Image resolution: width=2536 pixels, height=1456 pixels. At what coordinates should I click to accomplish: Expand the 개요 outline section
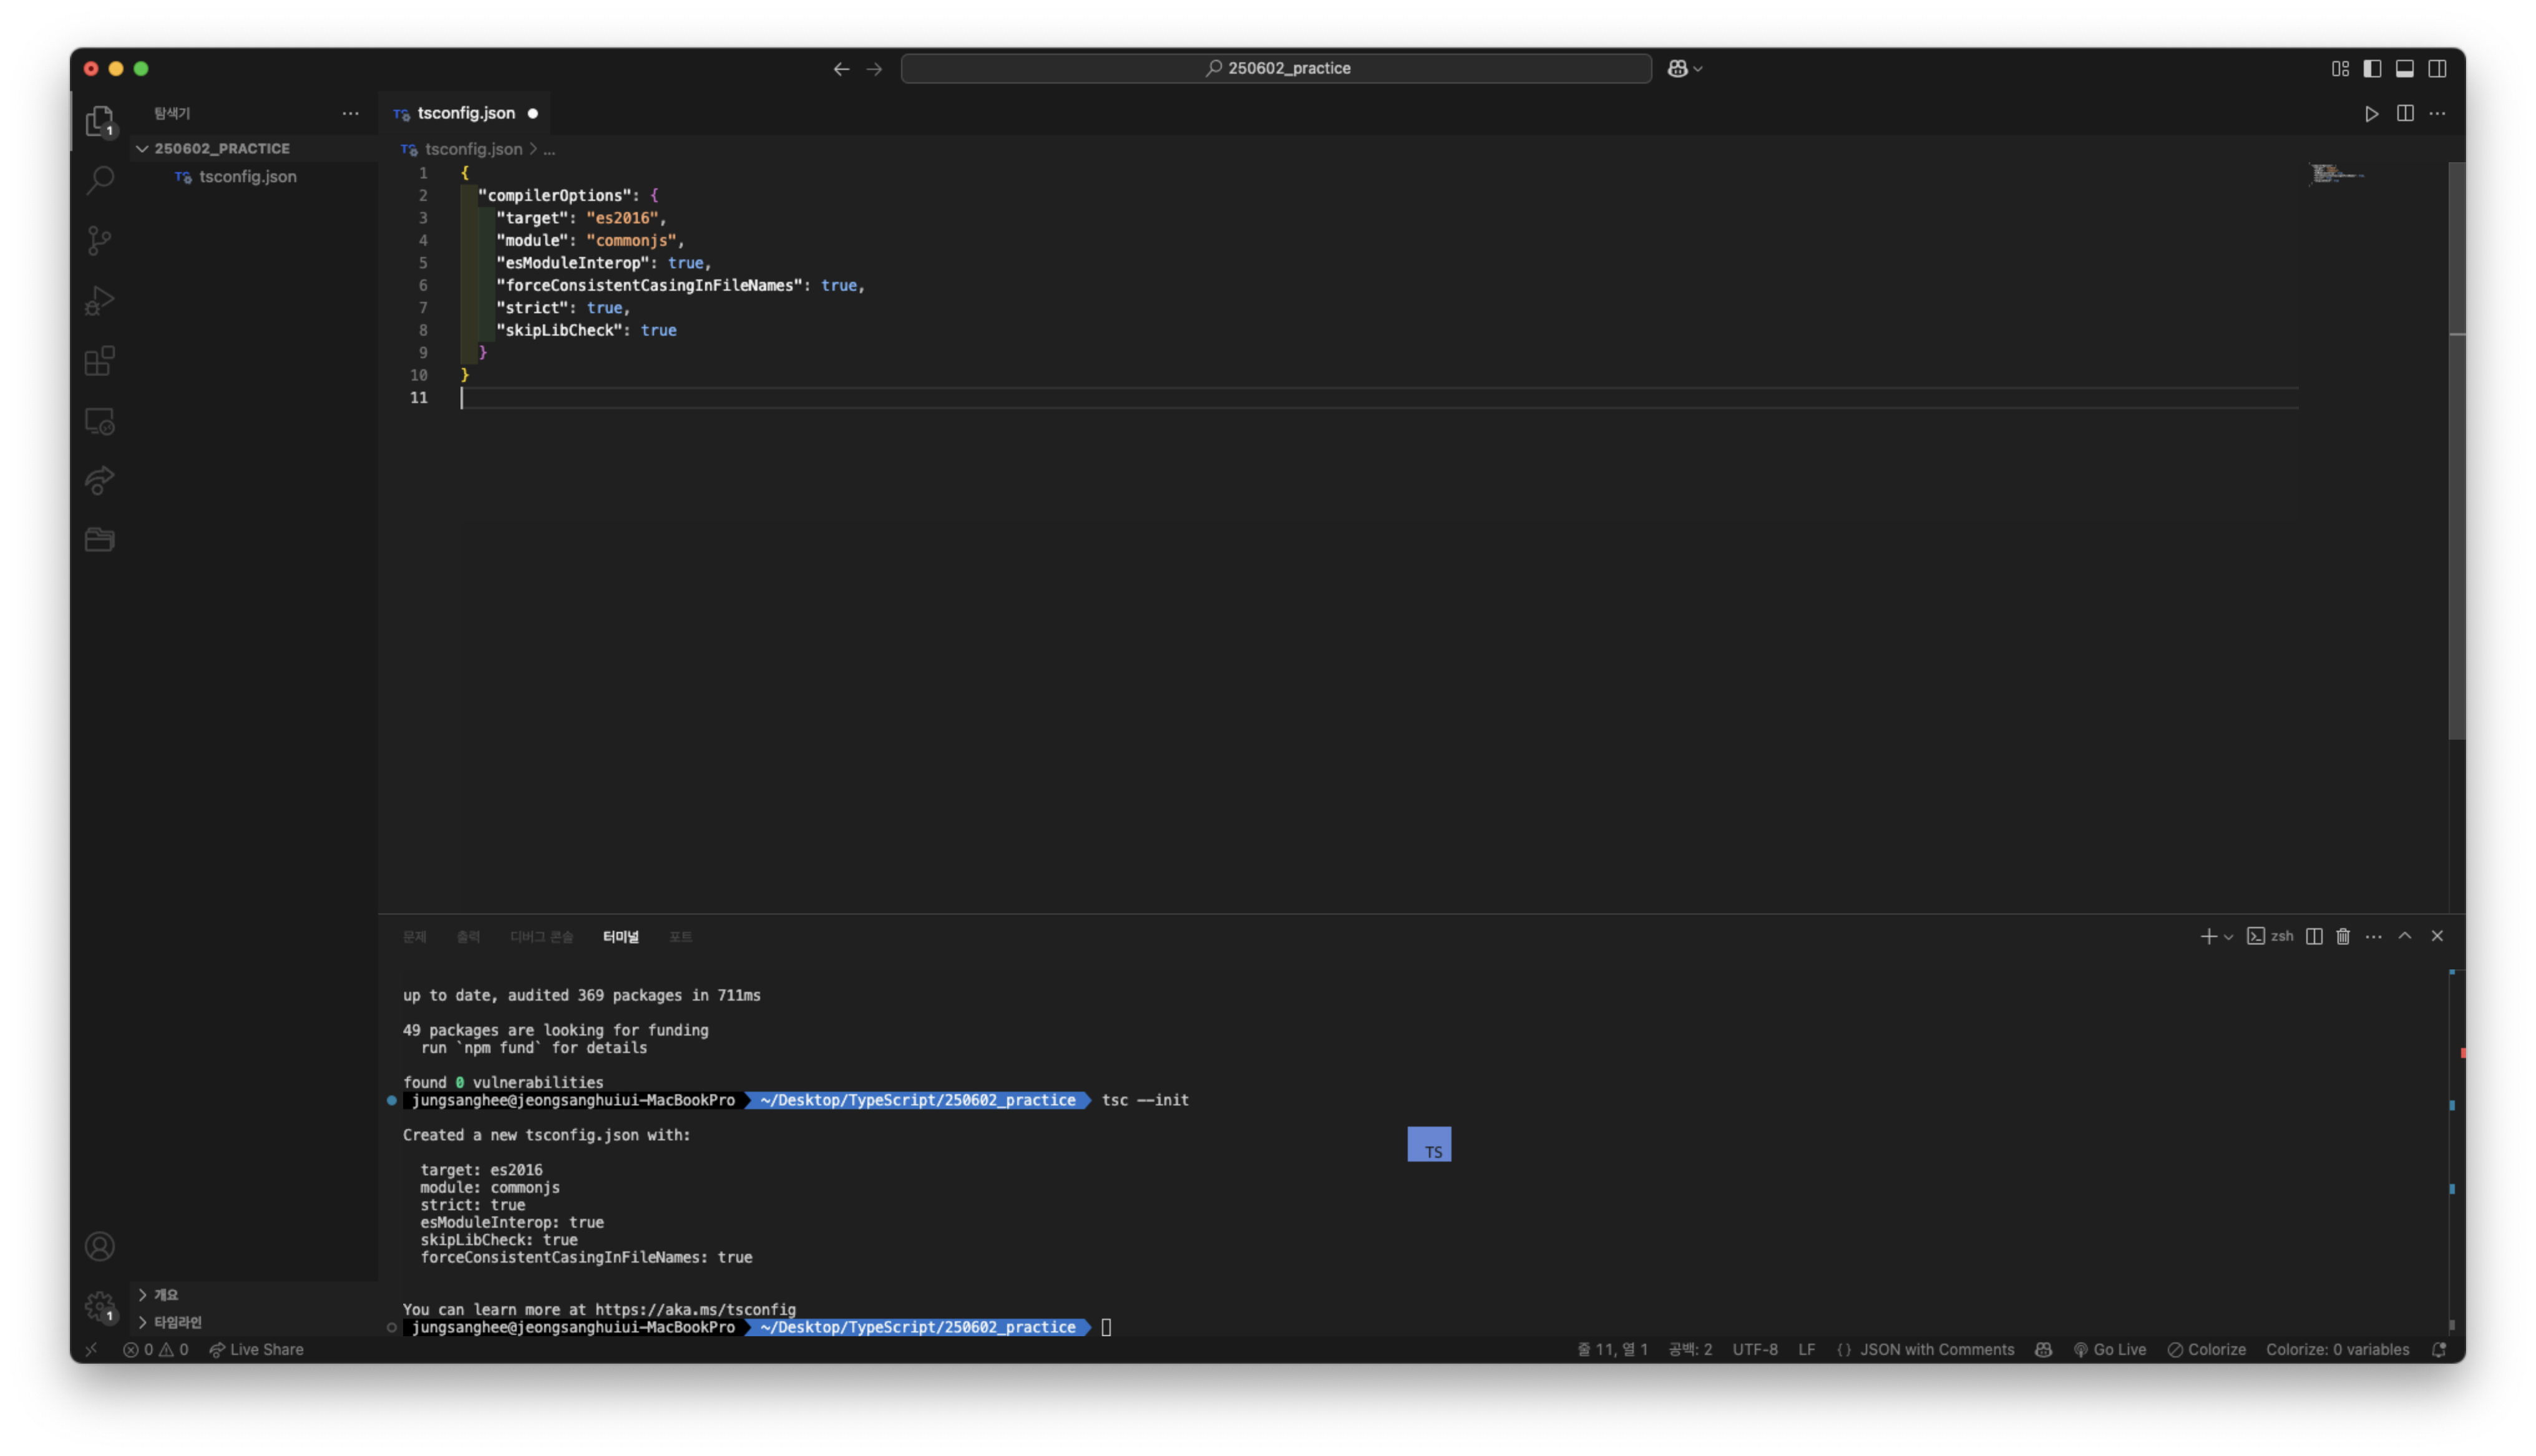255,1294
